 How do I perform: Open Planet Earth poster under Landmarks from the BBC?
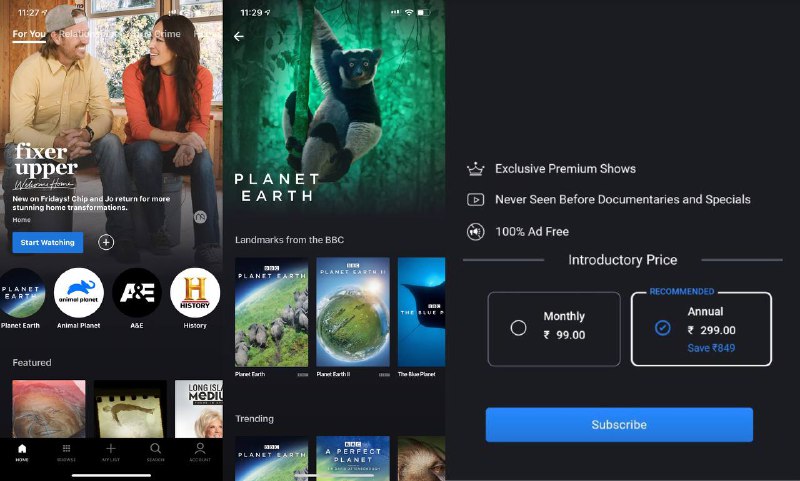[271, 312]
